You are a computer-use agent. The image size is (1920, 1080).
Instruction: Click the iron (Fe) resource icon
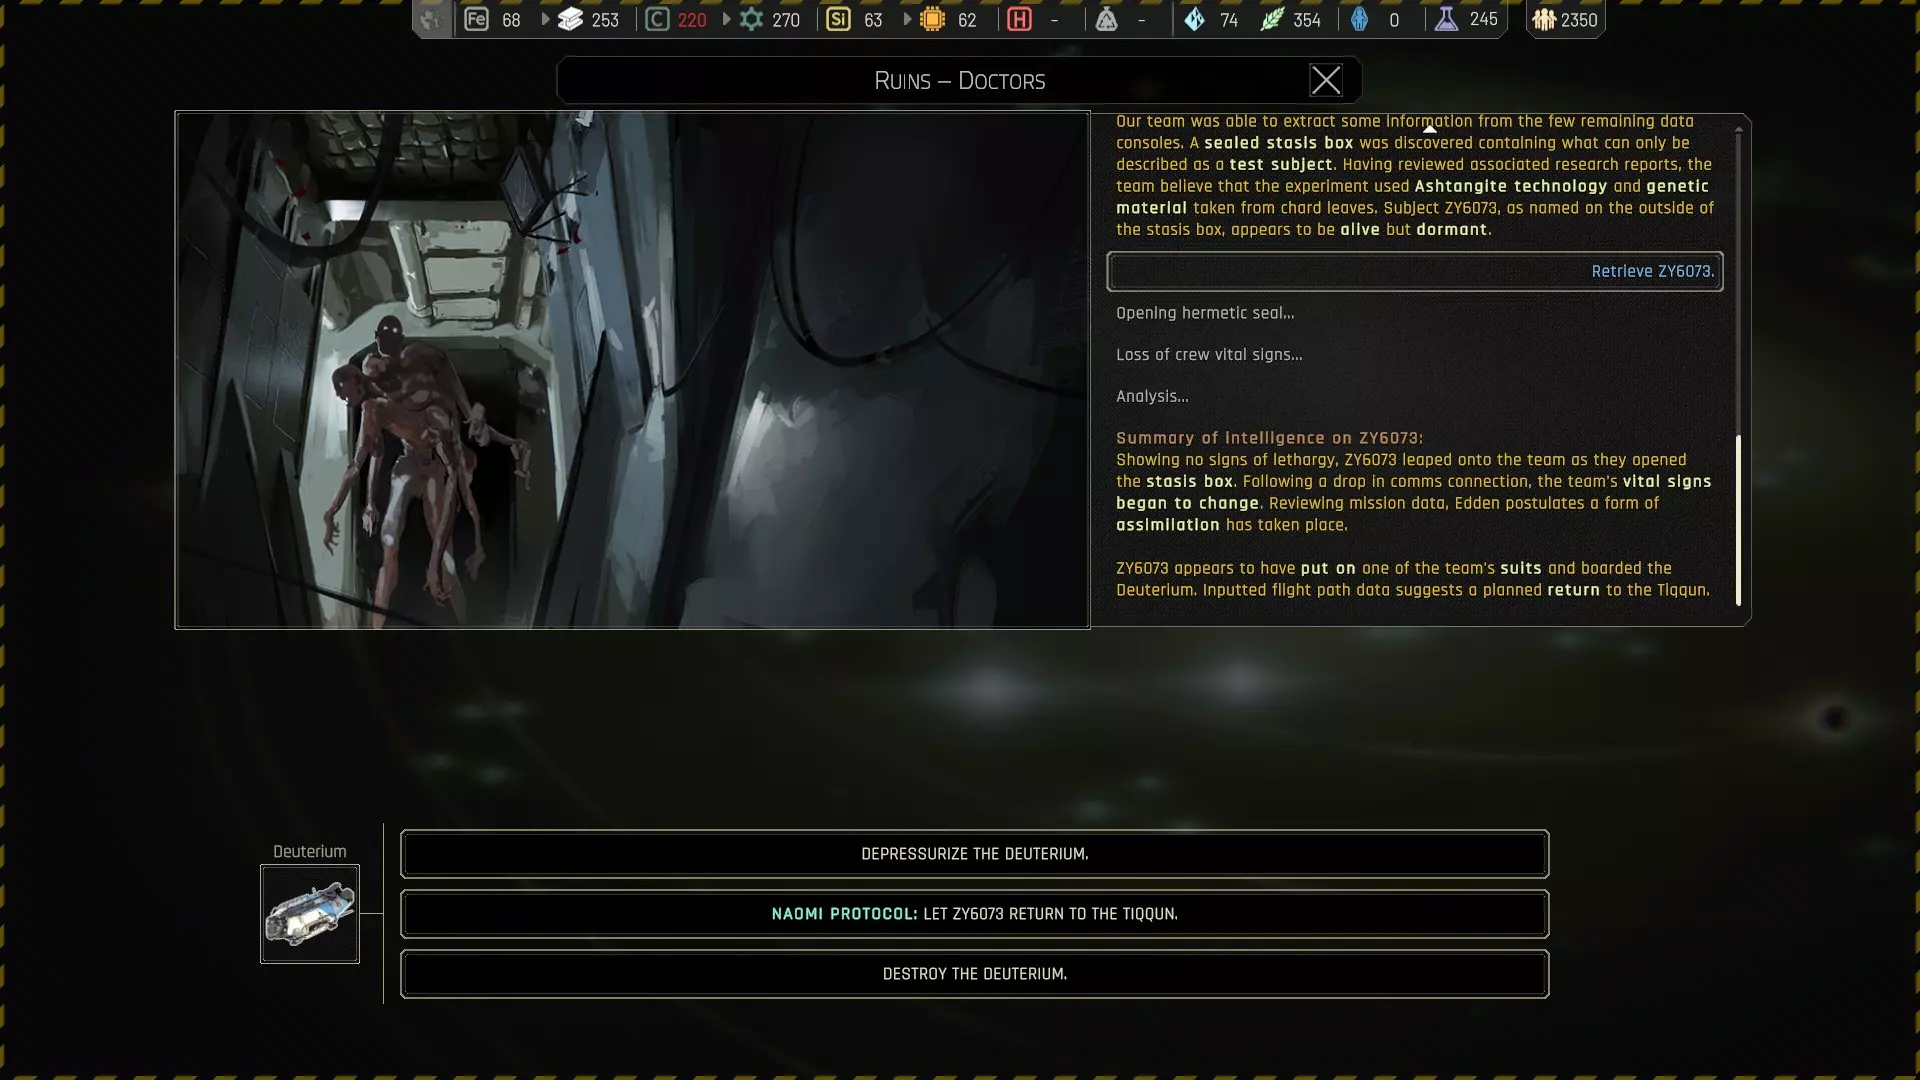[x=477, y=20]
